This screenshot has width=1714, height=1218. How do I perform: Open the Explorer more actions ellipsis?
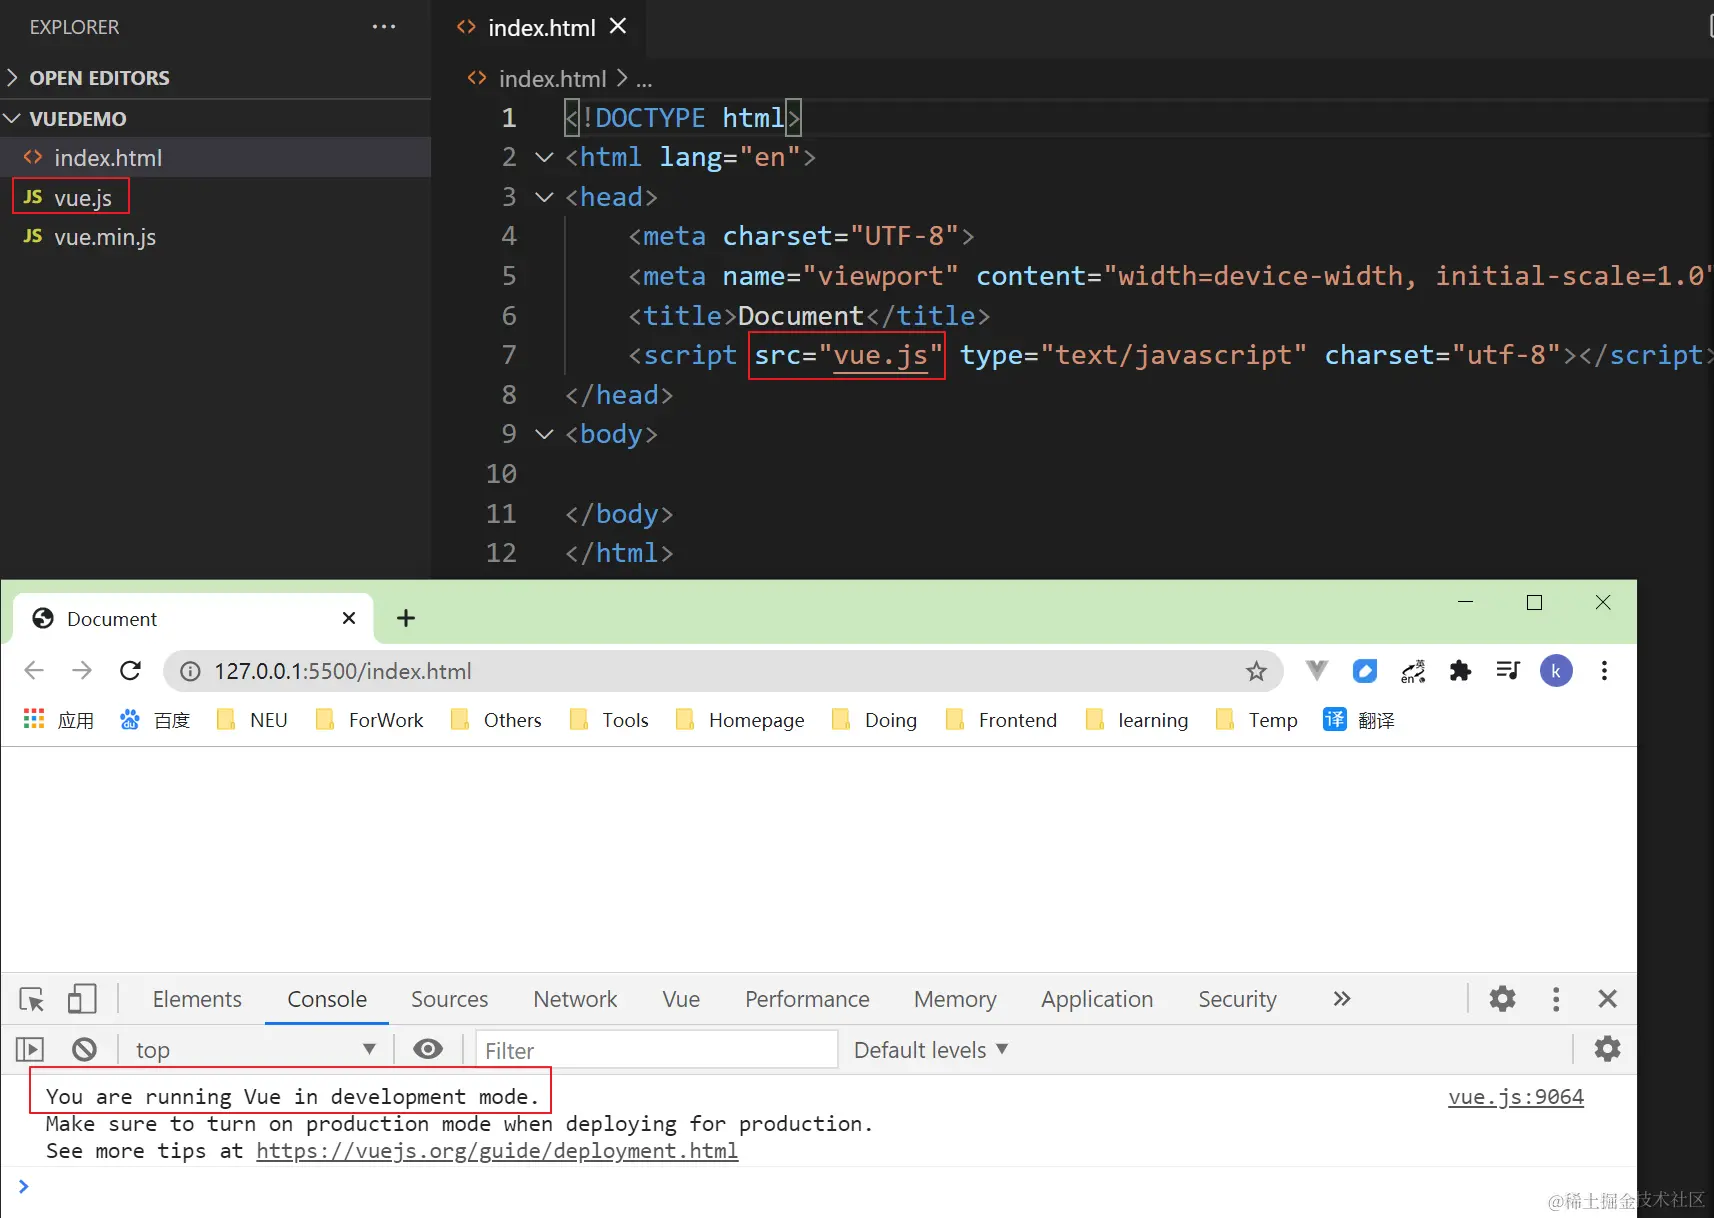384,27
